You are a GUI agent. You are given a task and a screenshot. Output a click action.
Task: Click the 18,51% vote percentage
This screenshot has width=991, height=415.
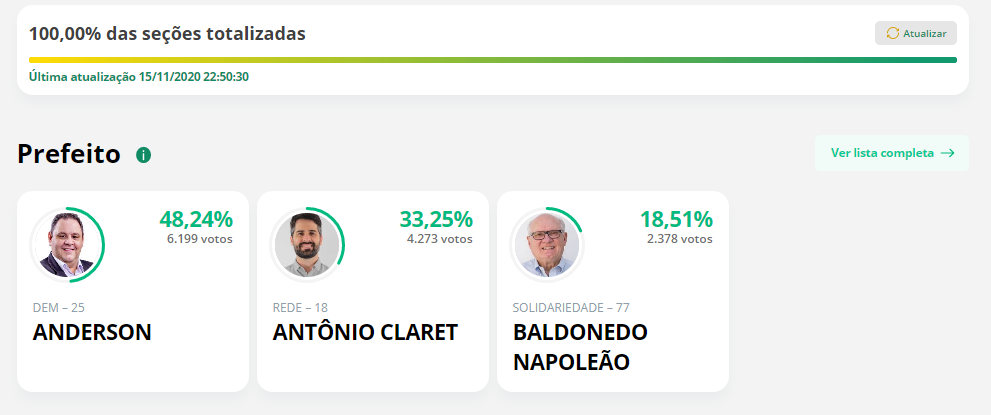coord(676,219)
